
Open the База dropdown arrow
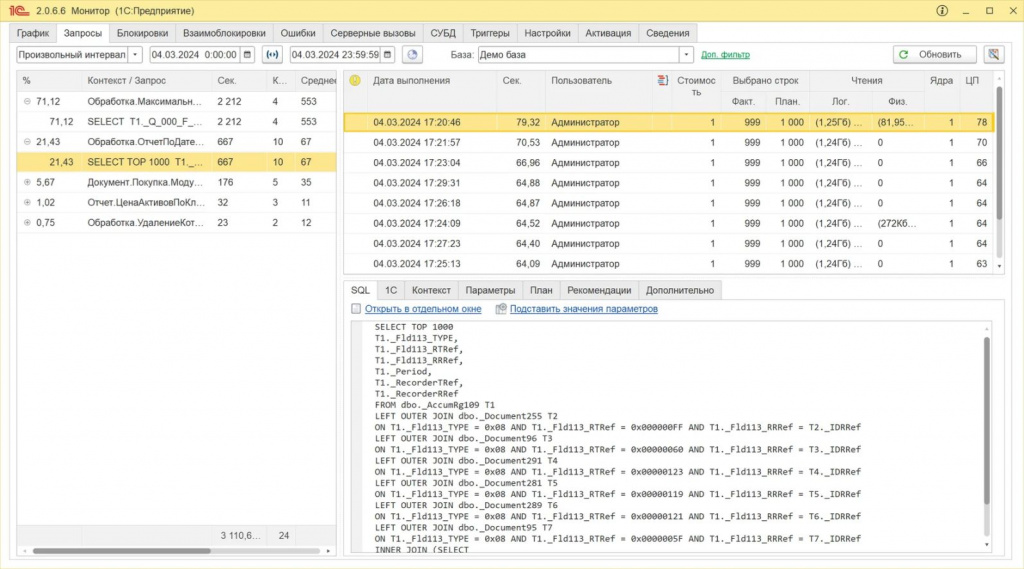tap(686, 55)
